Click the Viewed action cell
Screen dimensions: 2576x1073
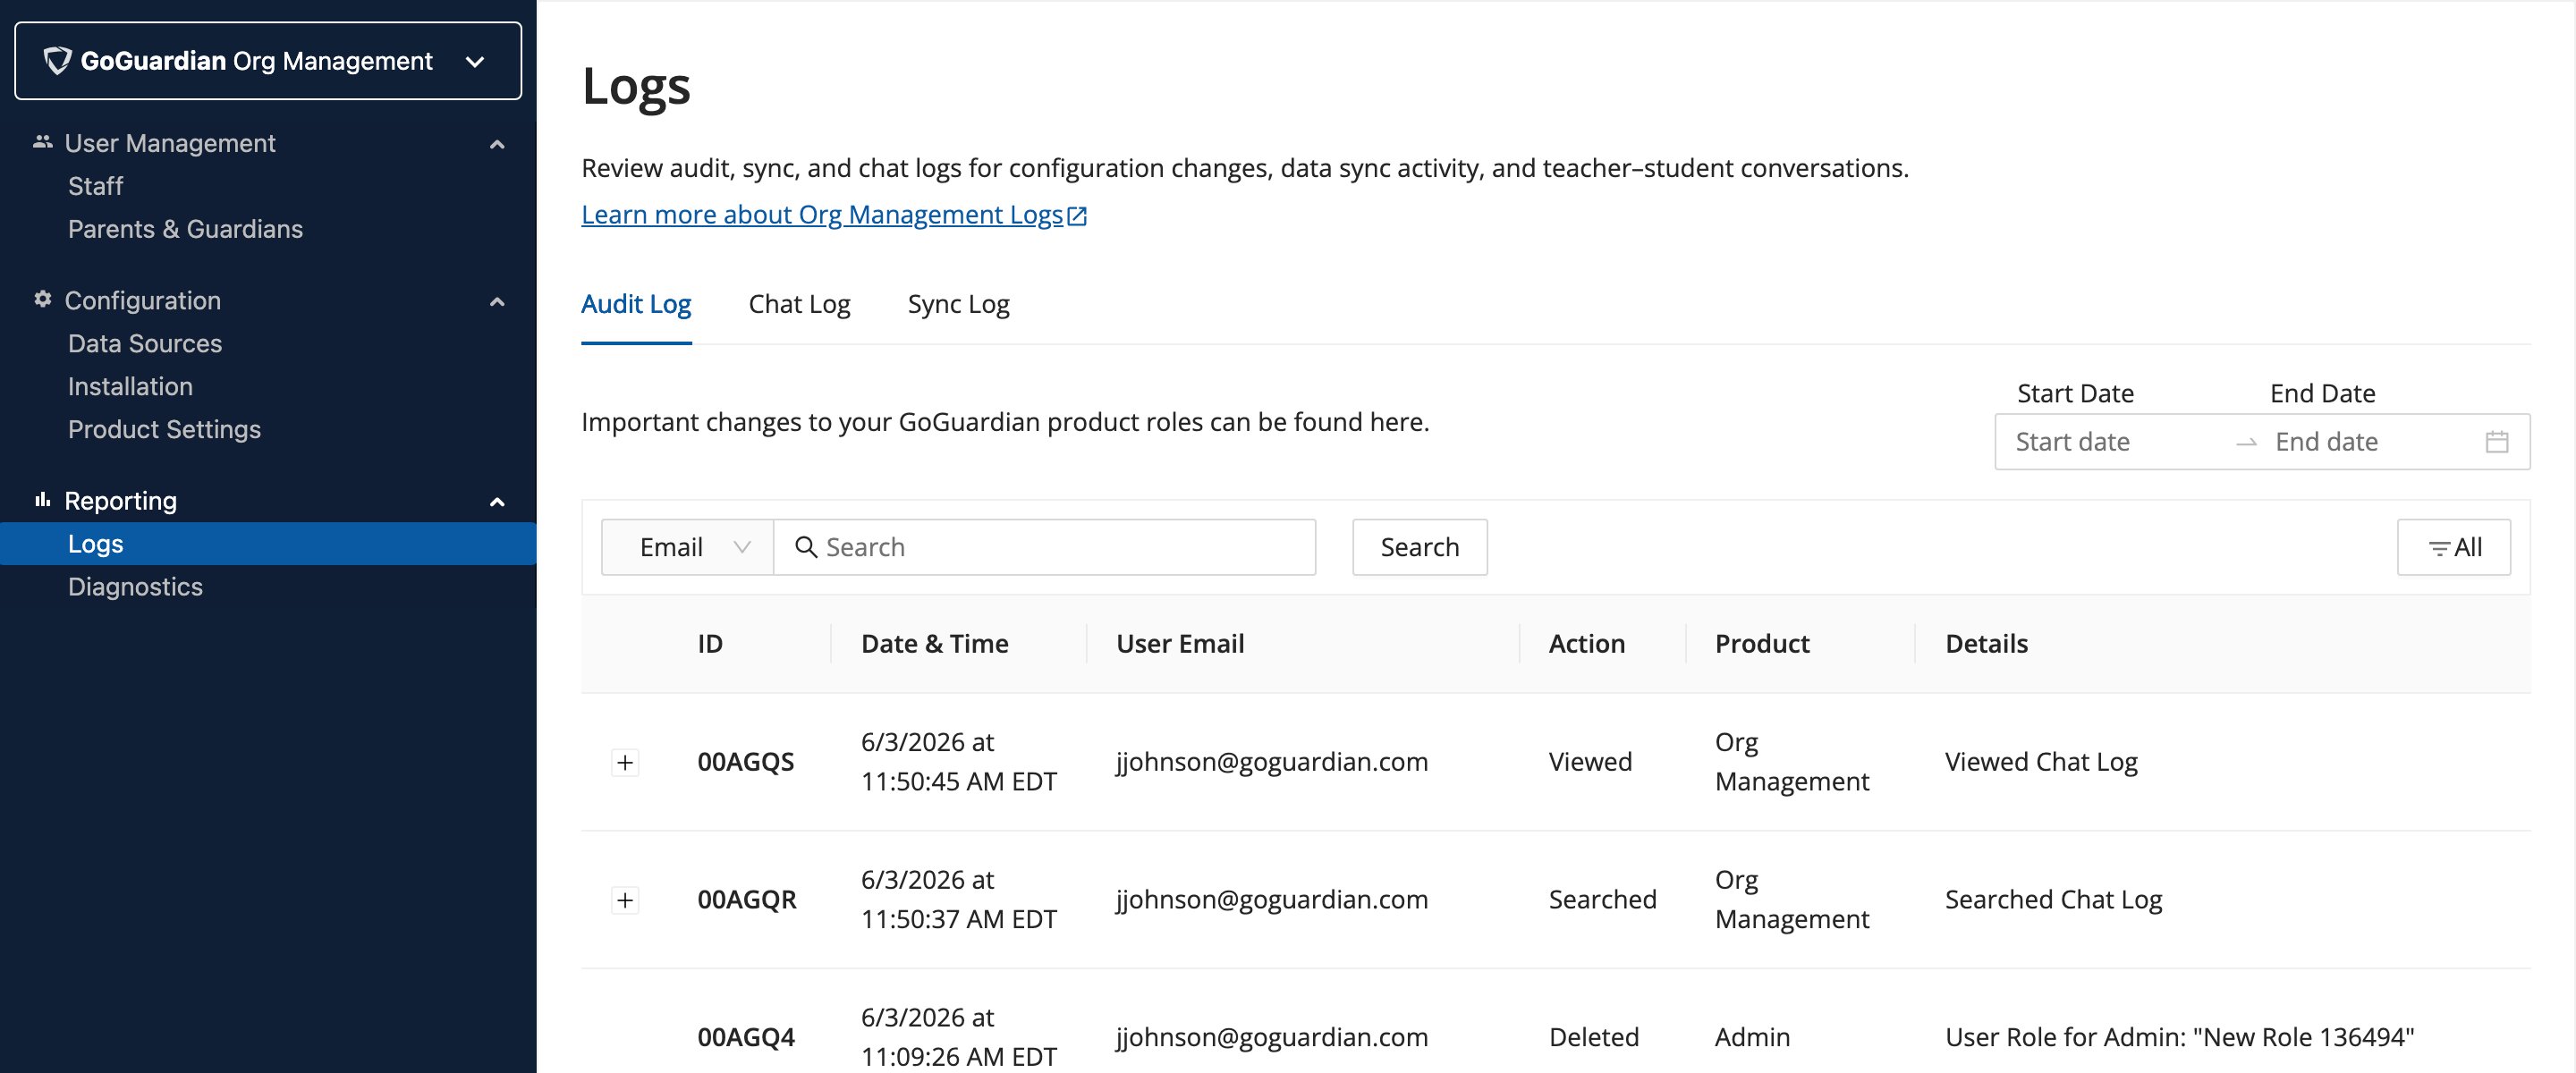coord(1590,762)
